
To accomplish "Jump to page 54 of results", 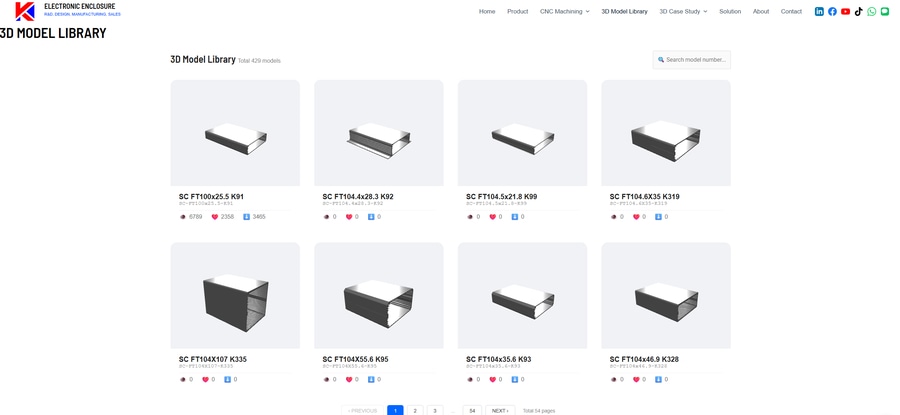I will [x=472, y=410].
